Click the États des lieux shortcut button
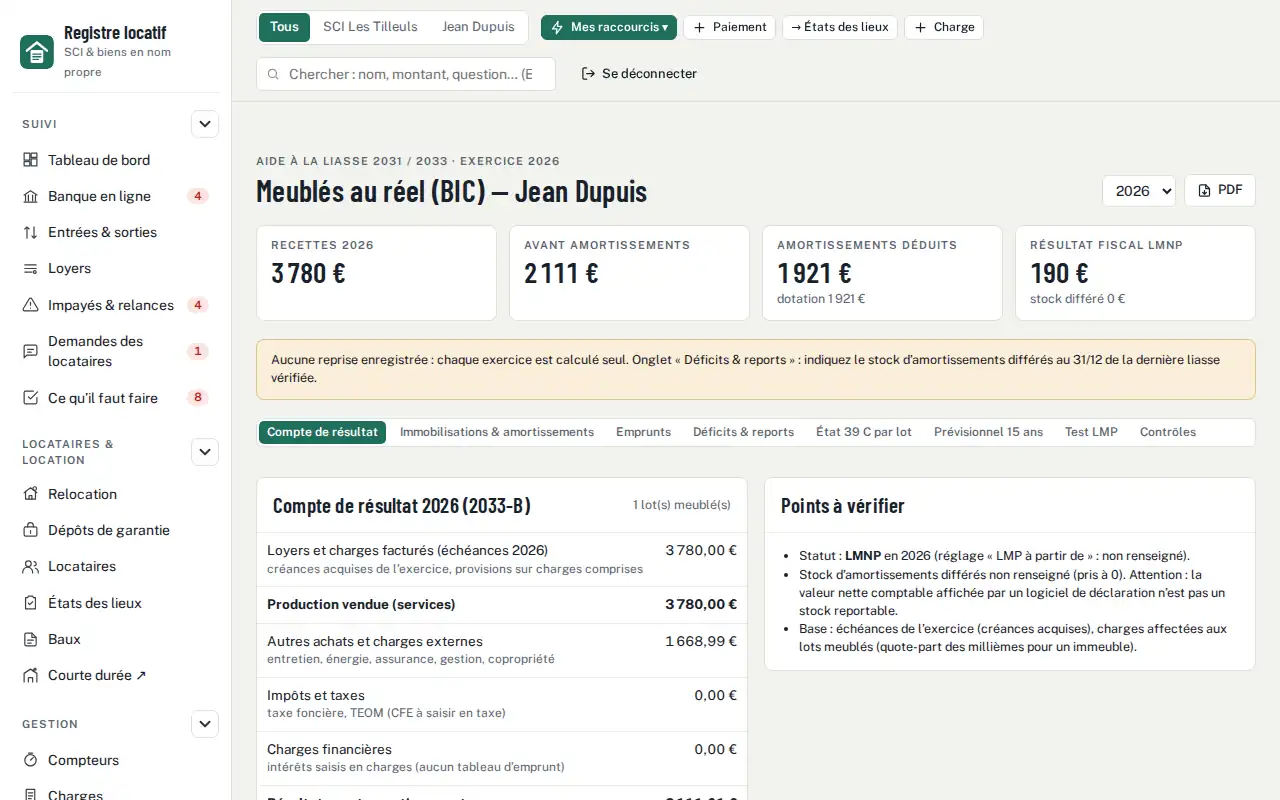 [x=840, y=27]
